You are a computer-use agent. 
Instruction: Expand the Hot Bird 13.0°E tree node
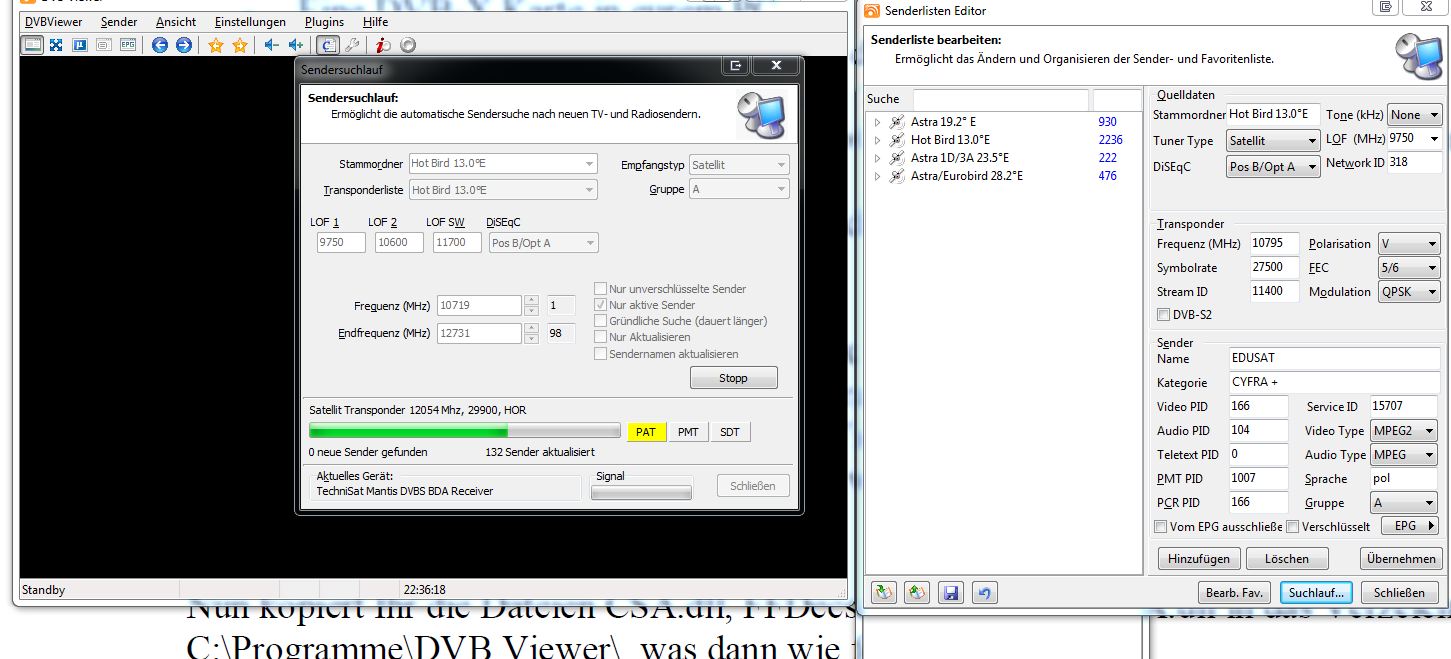(x=877, y=140)
